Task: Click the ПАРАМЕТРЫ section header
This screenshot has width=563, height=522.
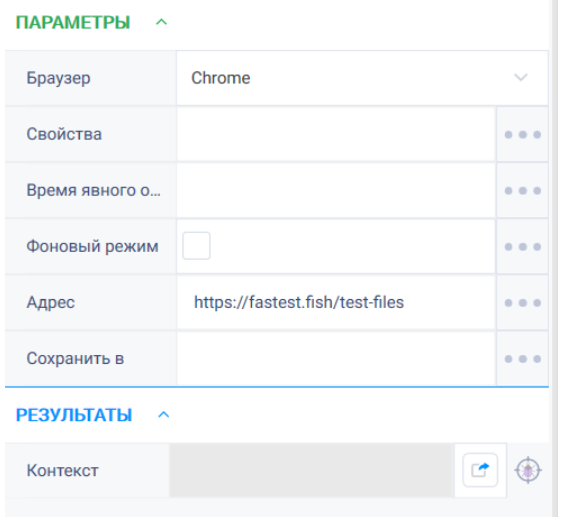Action: click(73, 23)
